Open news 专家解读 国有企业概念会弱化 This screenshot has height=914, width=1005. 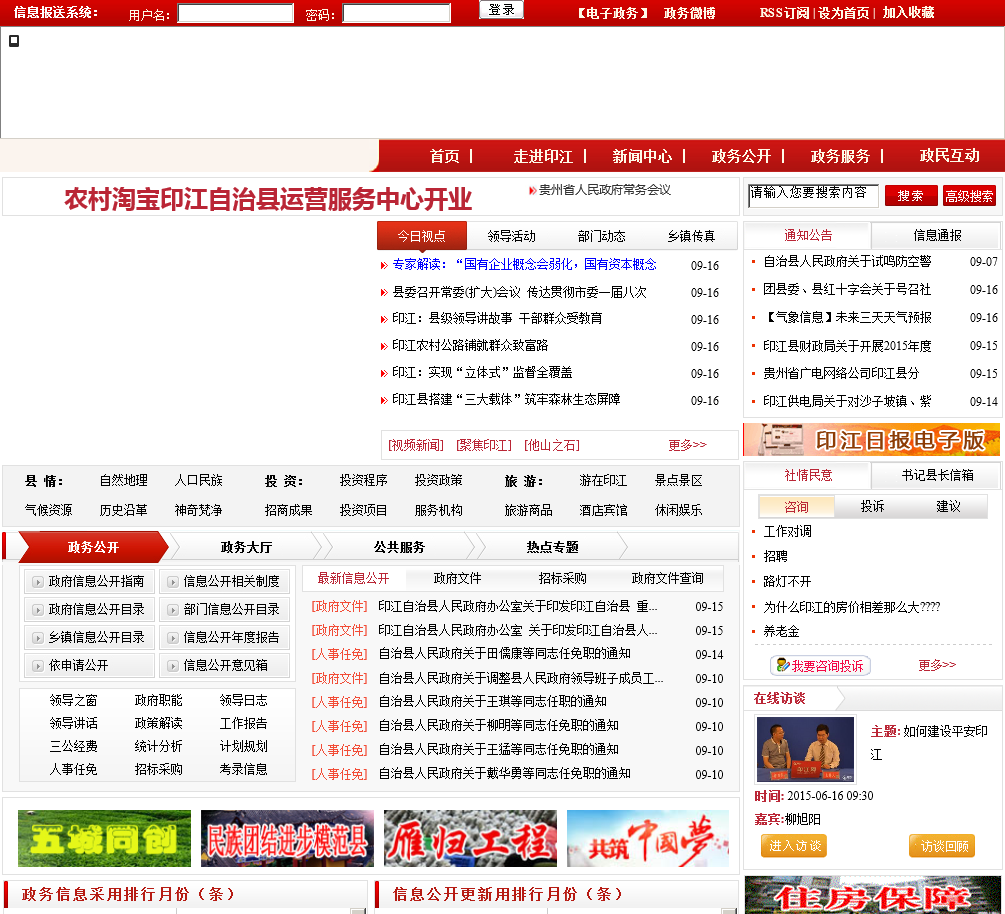[524, 264]
